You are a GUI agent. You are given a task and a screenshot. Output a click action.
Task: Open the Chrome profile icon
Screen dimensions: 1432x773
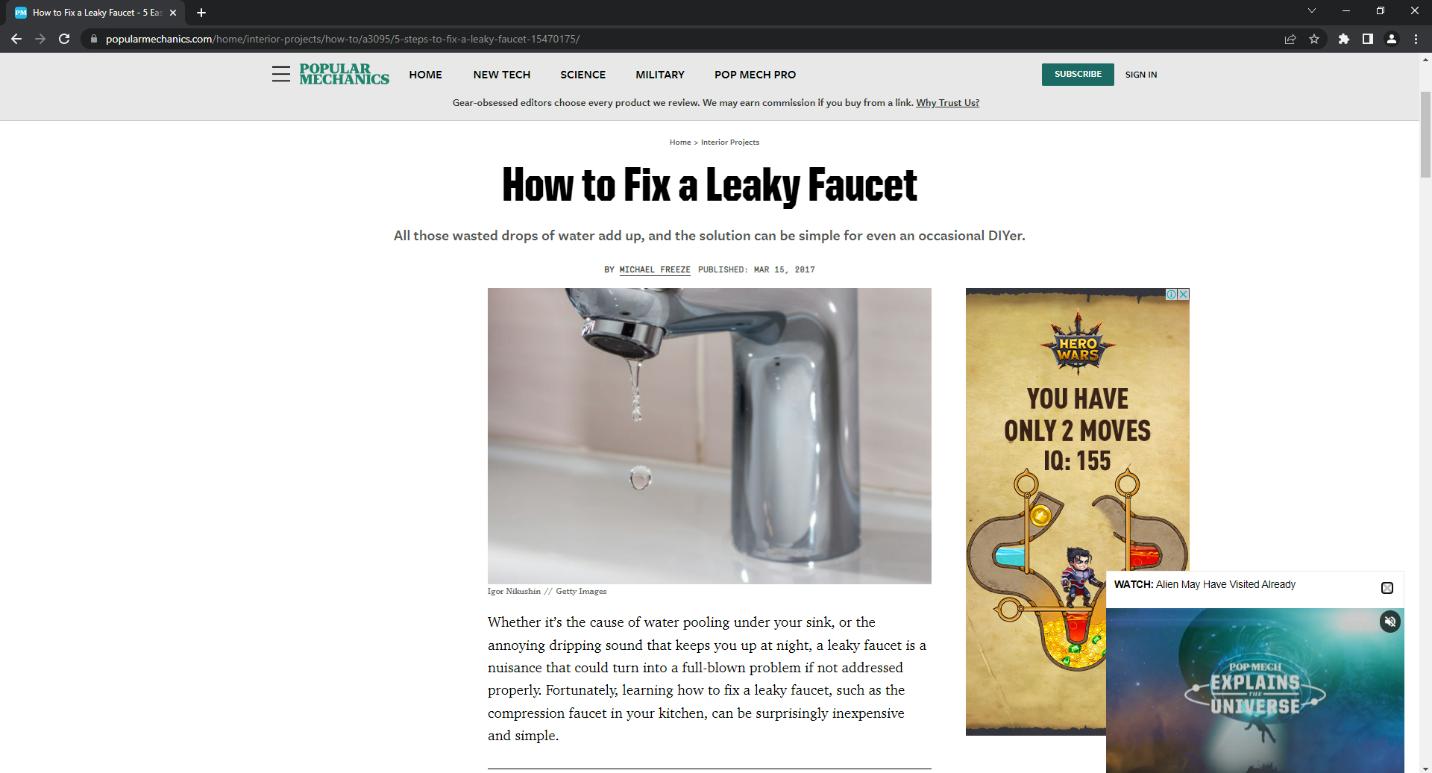1391,39
